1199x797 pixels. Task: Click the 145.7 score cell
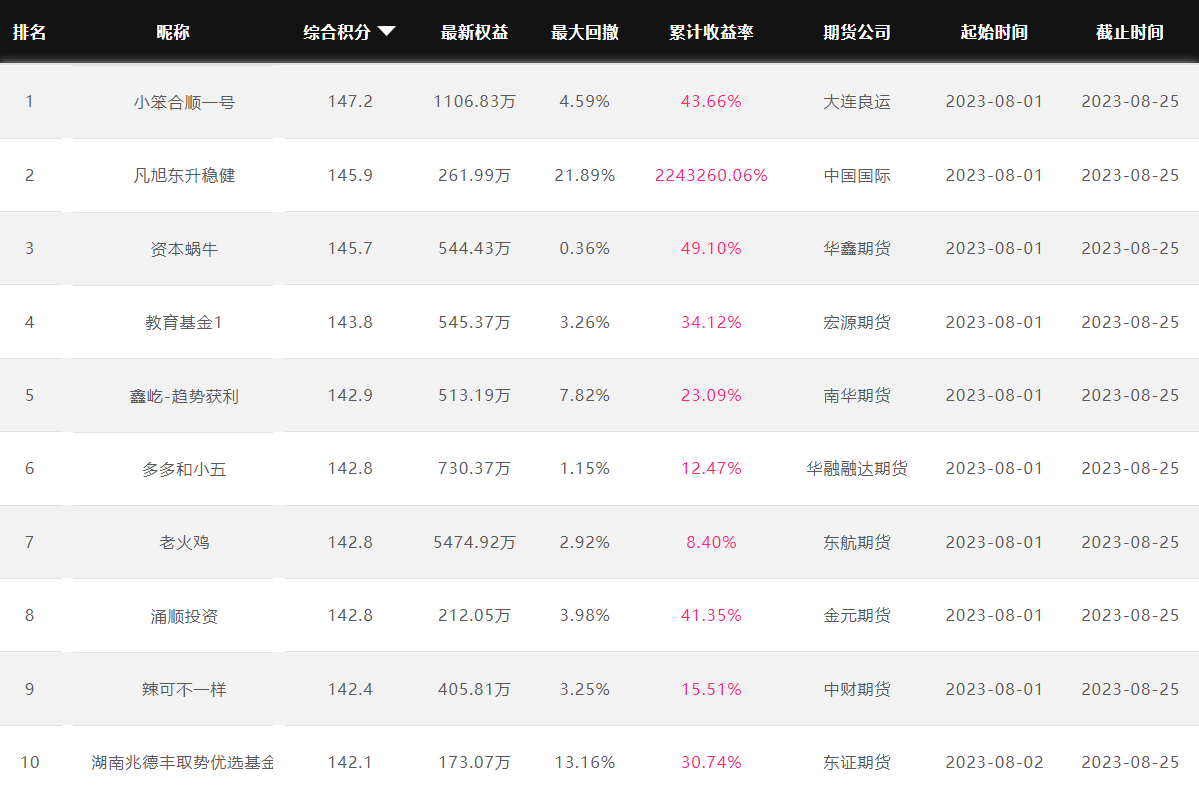(x=350, y=249)
